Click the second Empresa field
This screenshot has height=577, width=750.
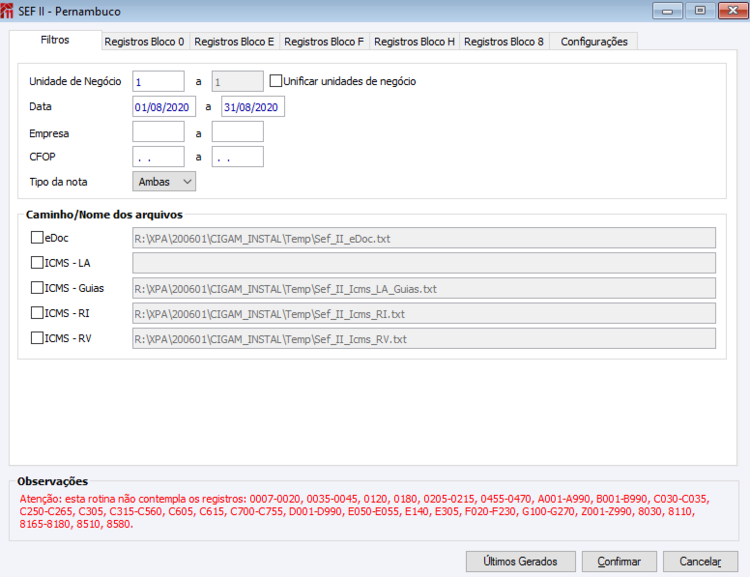click(238, 132)
